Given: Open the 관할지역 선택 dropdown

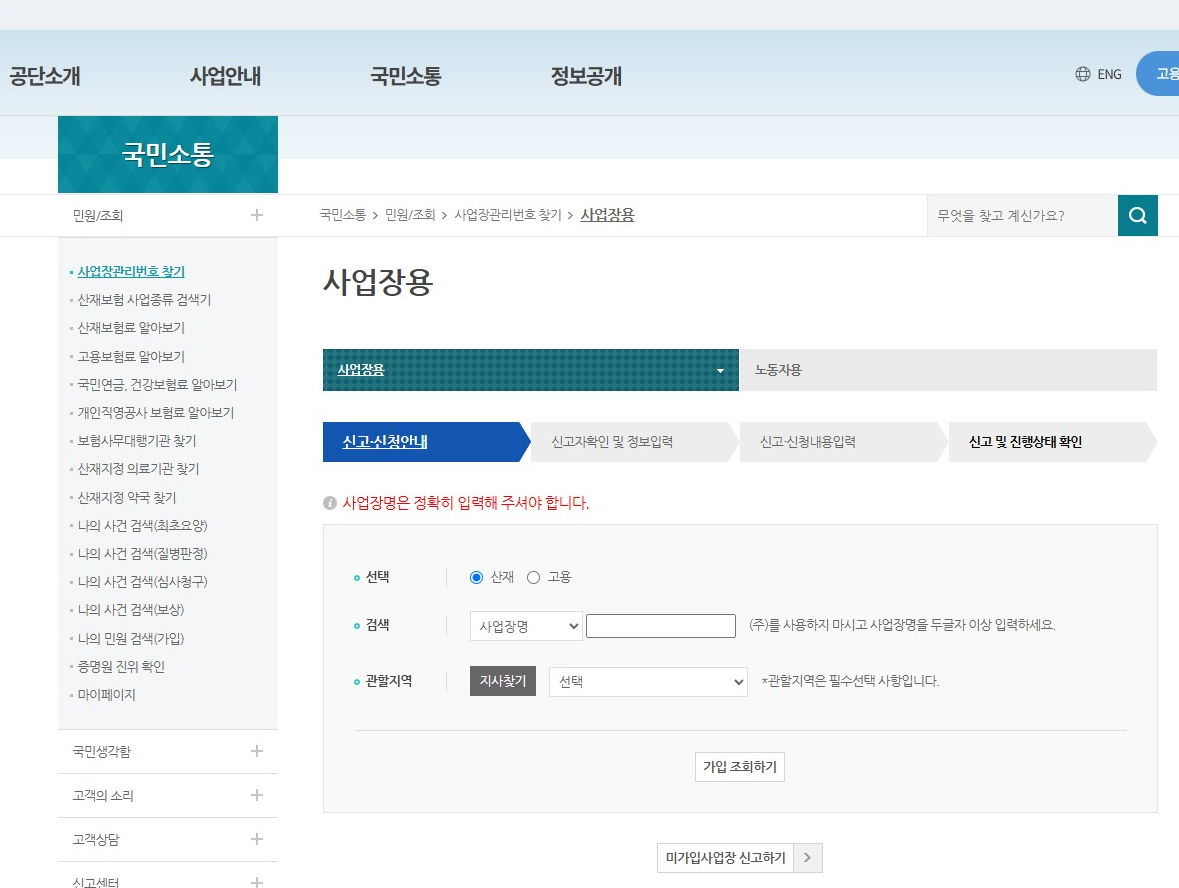Looking at the screenshot, I should point(648,682).
